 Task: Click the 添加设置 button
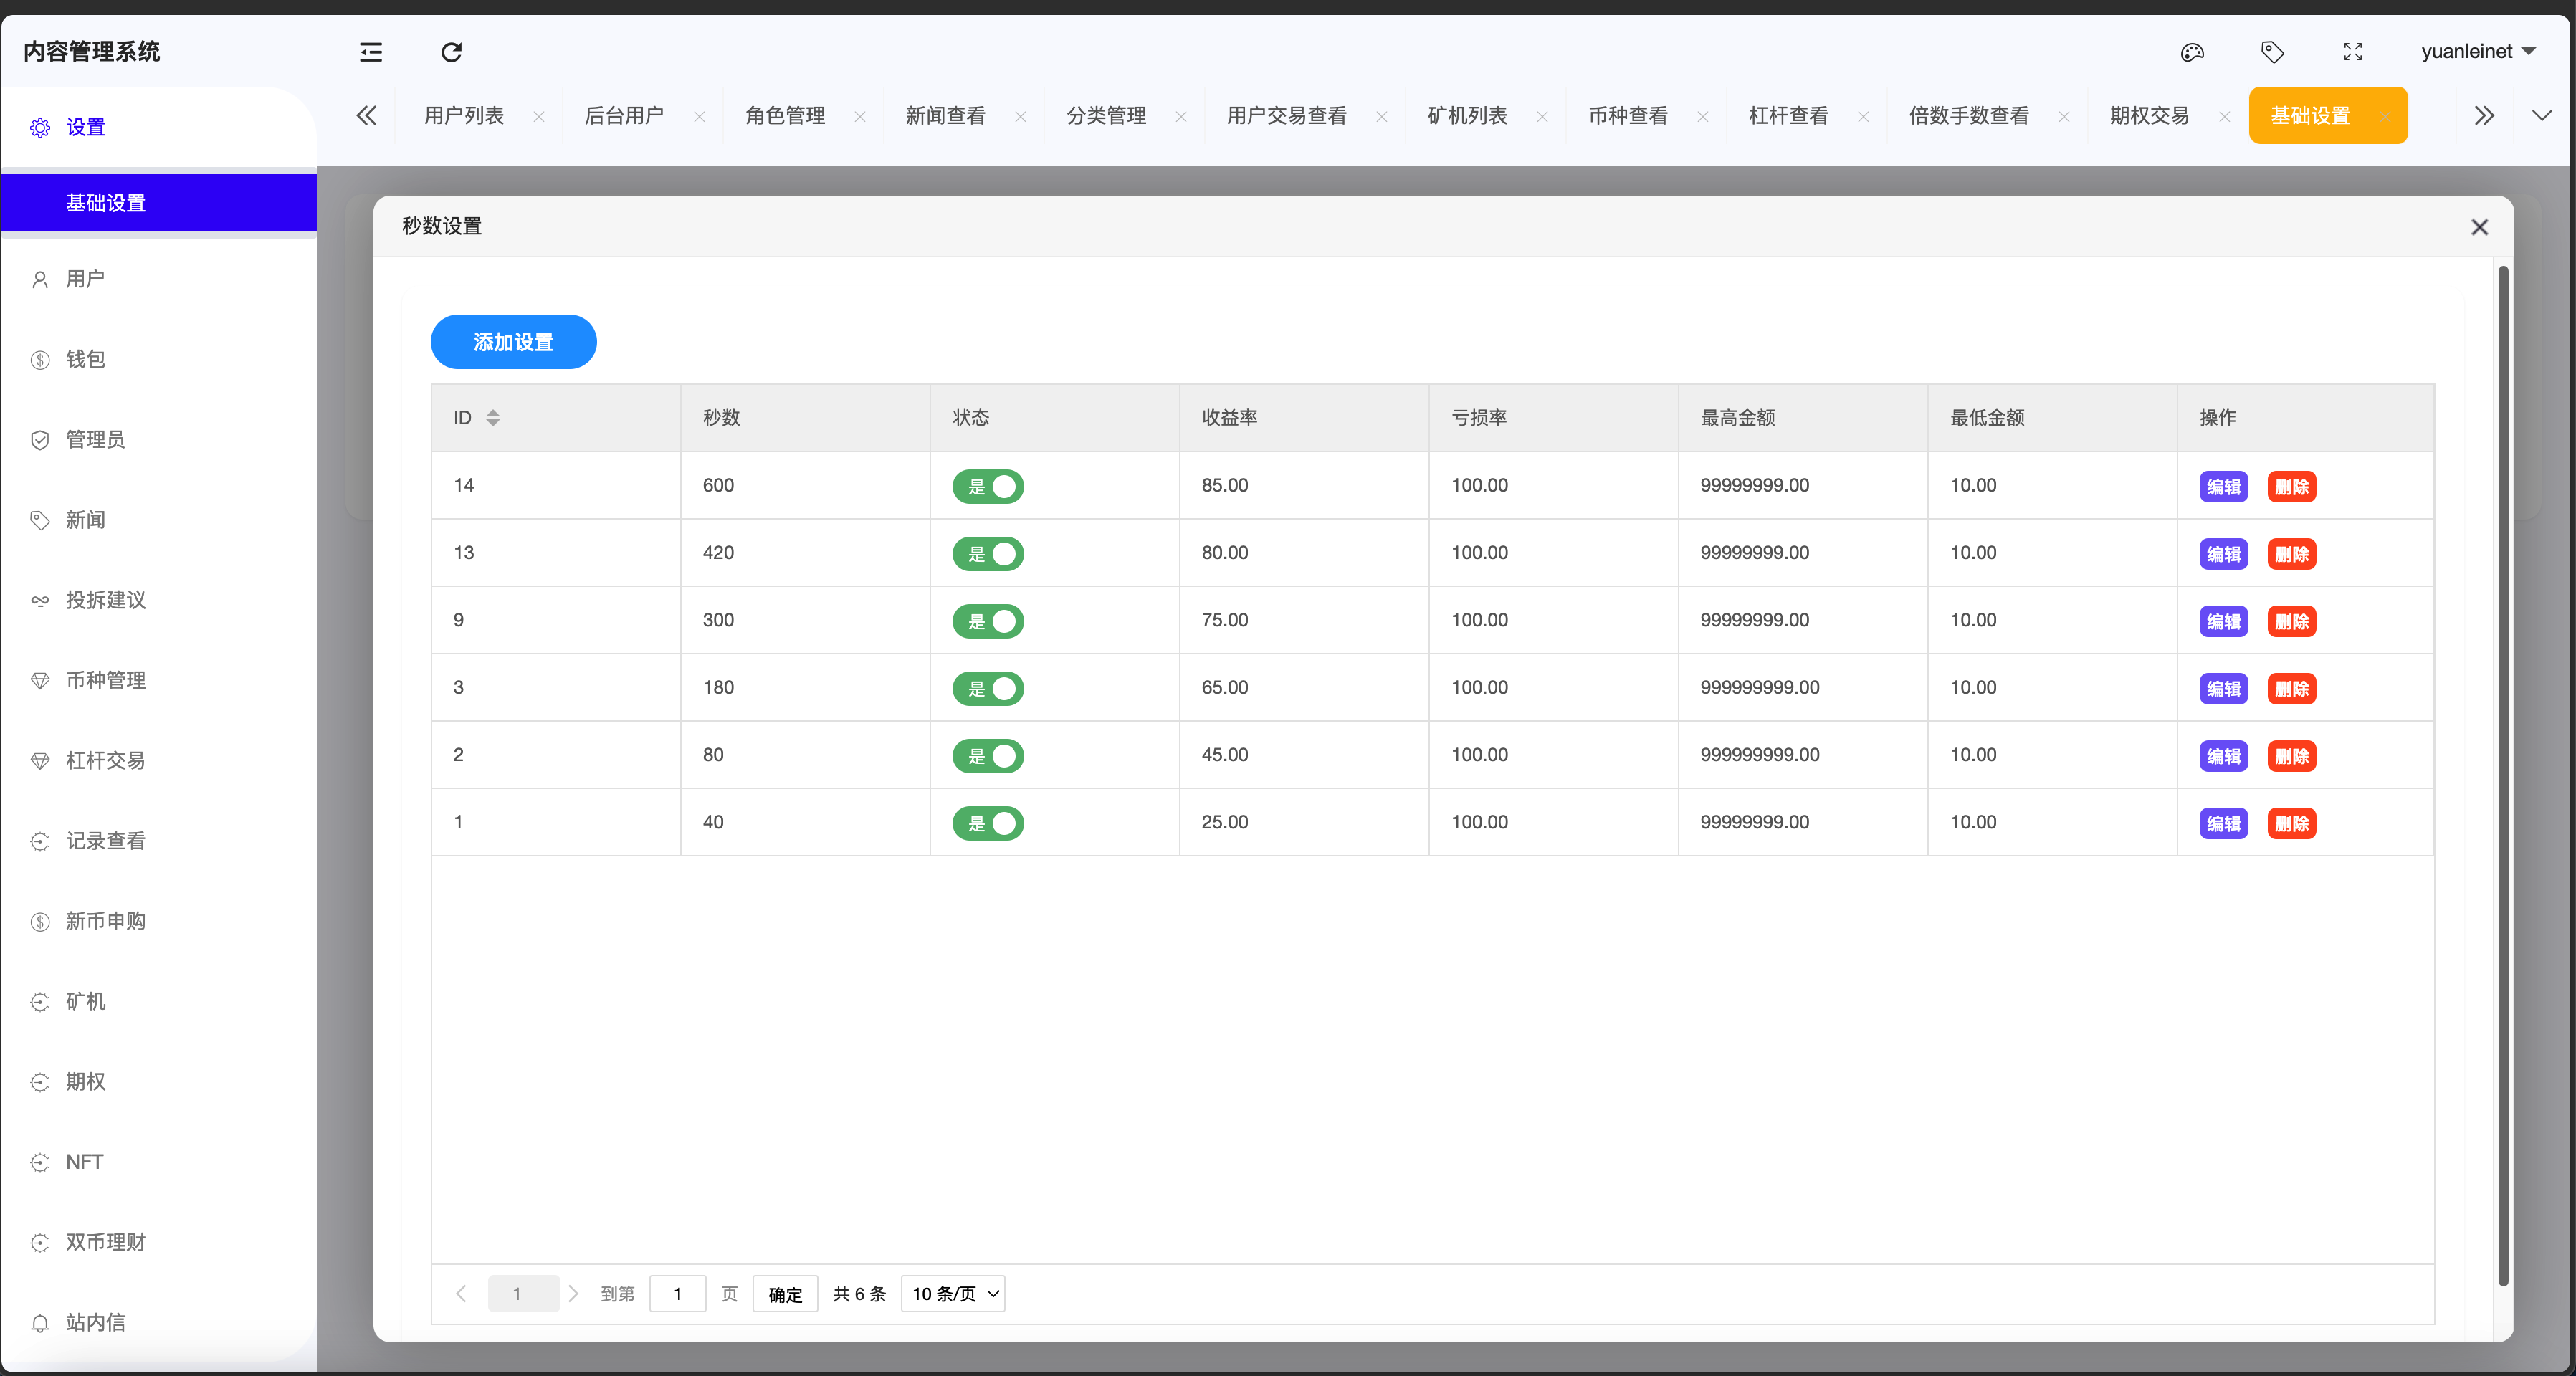pos(514,342)
